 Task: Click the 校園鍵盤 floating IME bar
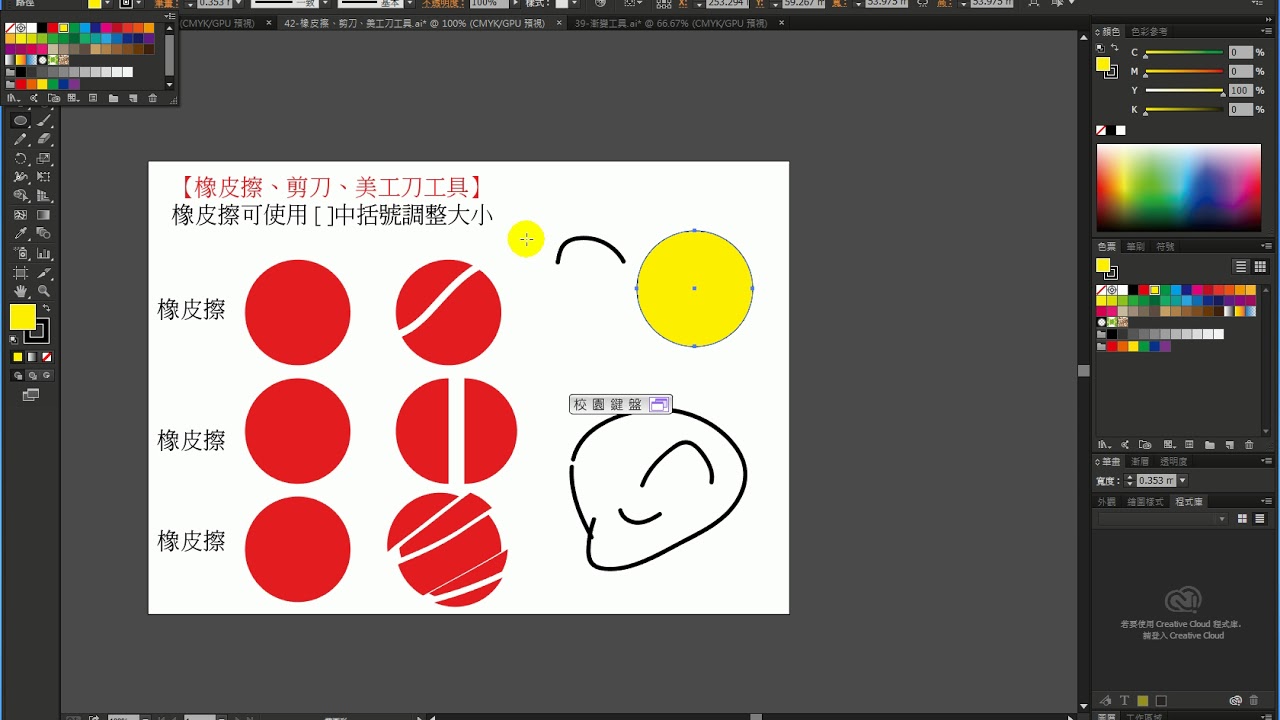pyautogui.click(x=620, y=404)
